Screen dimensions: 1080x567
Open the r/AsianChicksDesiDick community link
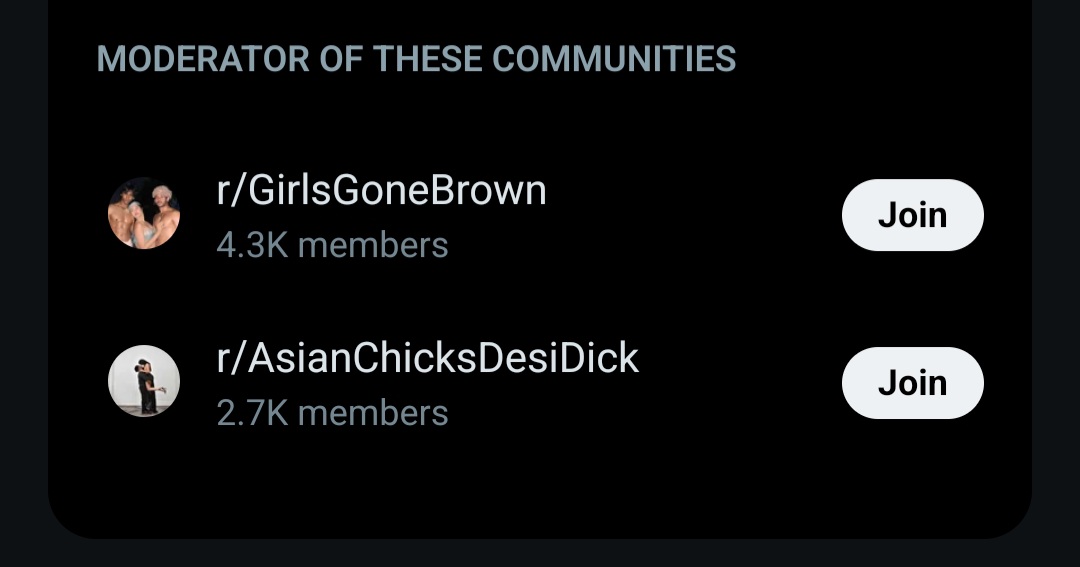click(x=428, y=358)
